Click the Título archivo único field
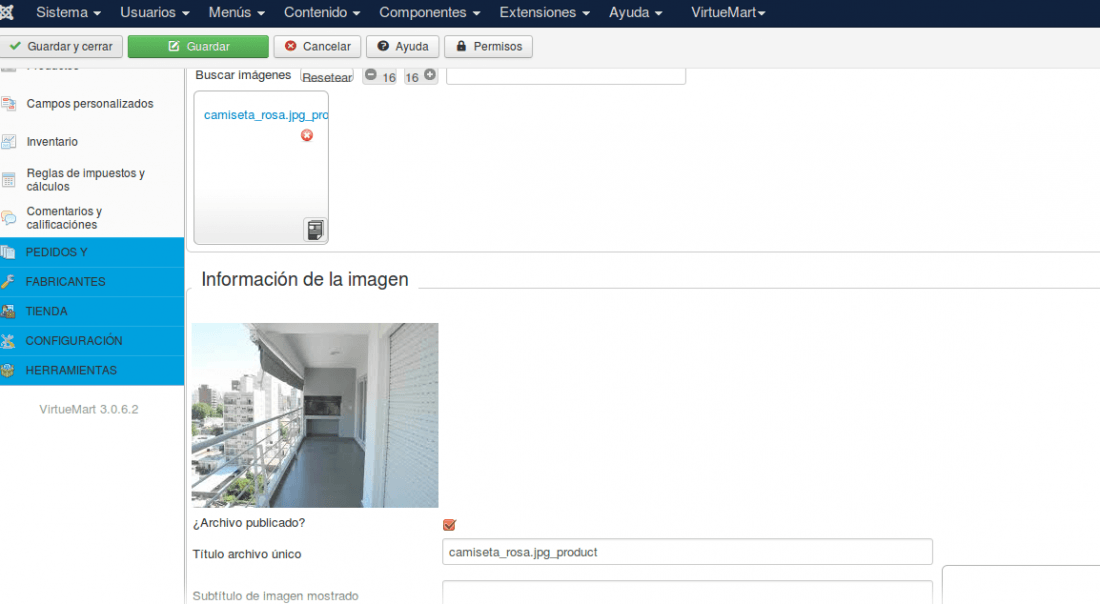 pos(687,552)
